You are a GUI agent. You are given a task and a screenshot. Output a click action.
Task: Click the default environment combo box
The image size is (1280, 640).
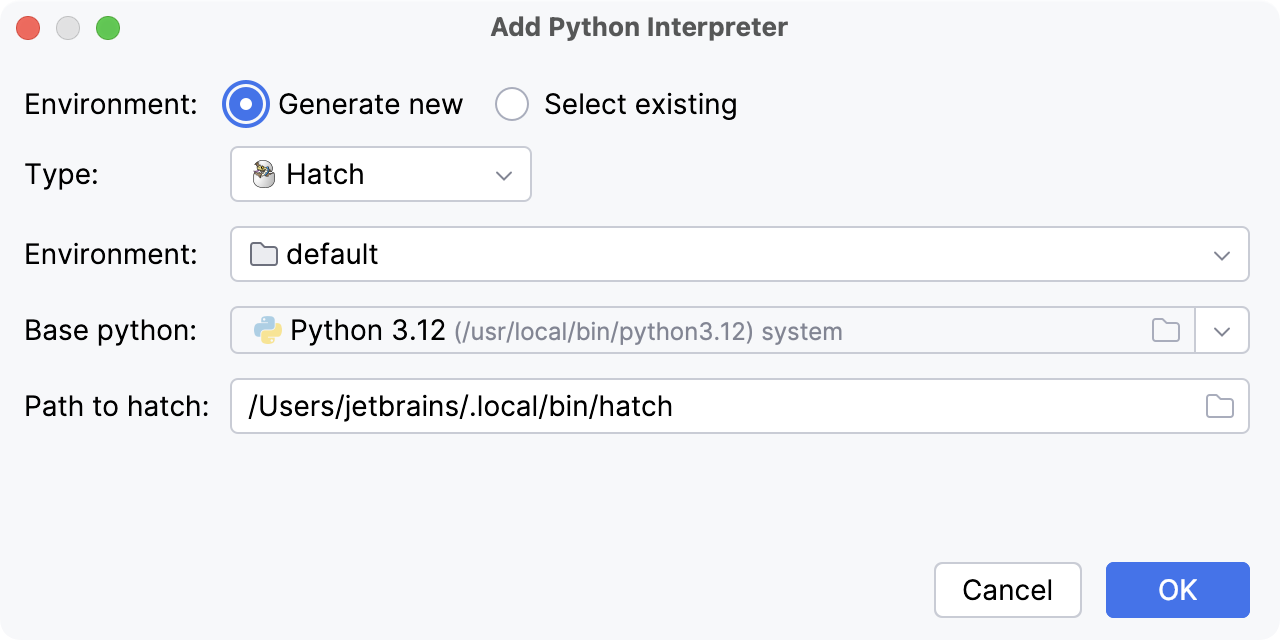tap(700, 254)
